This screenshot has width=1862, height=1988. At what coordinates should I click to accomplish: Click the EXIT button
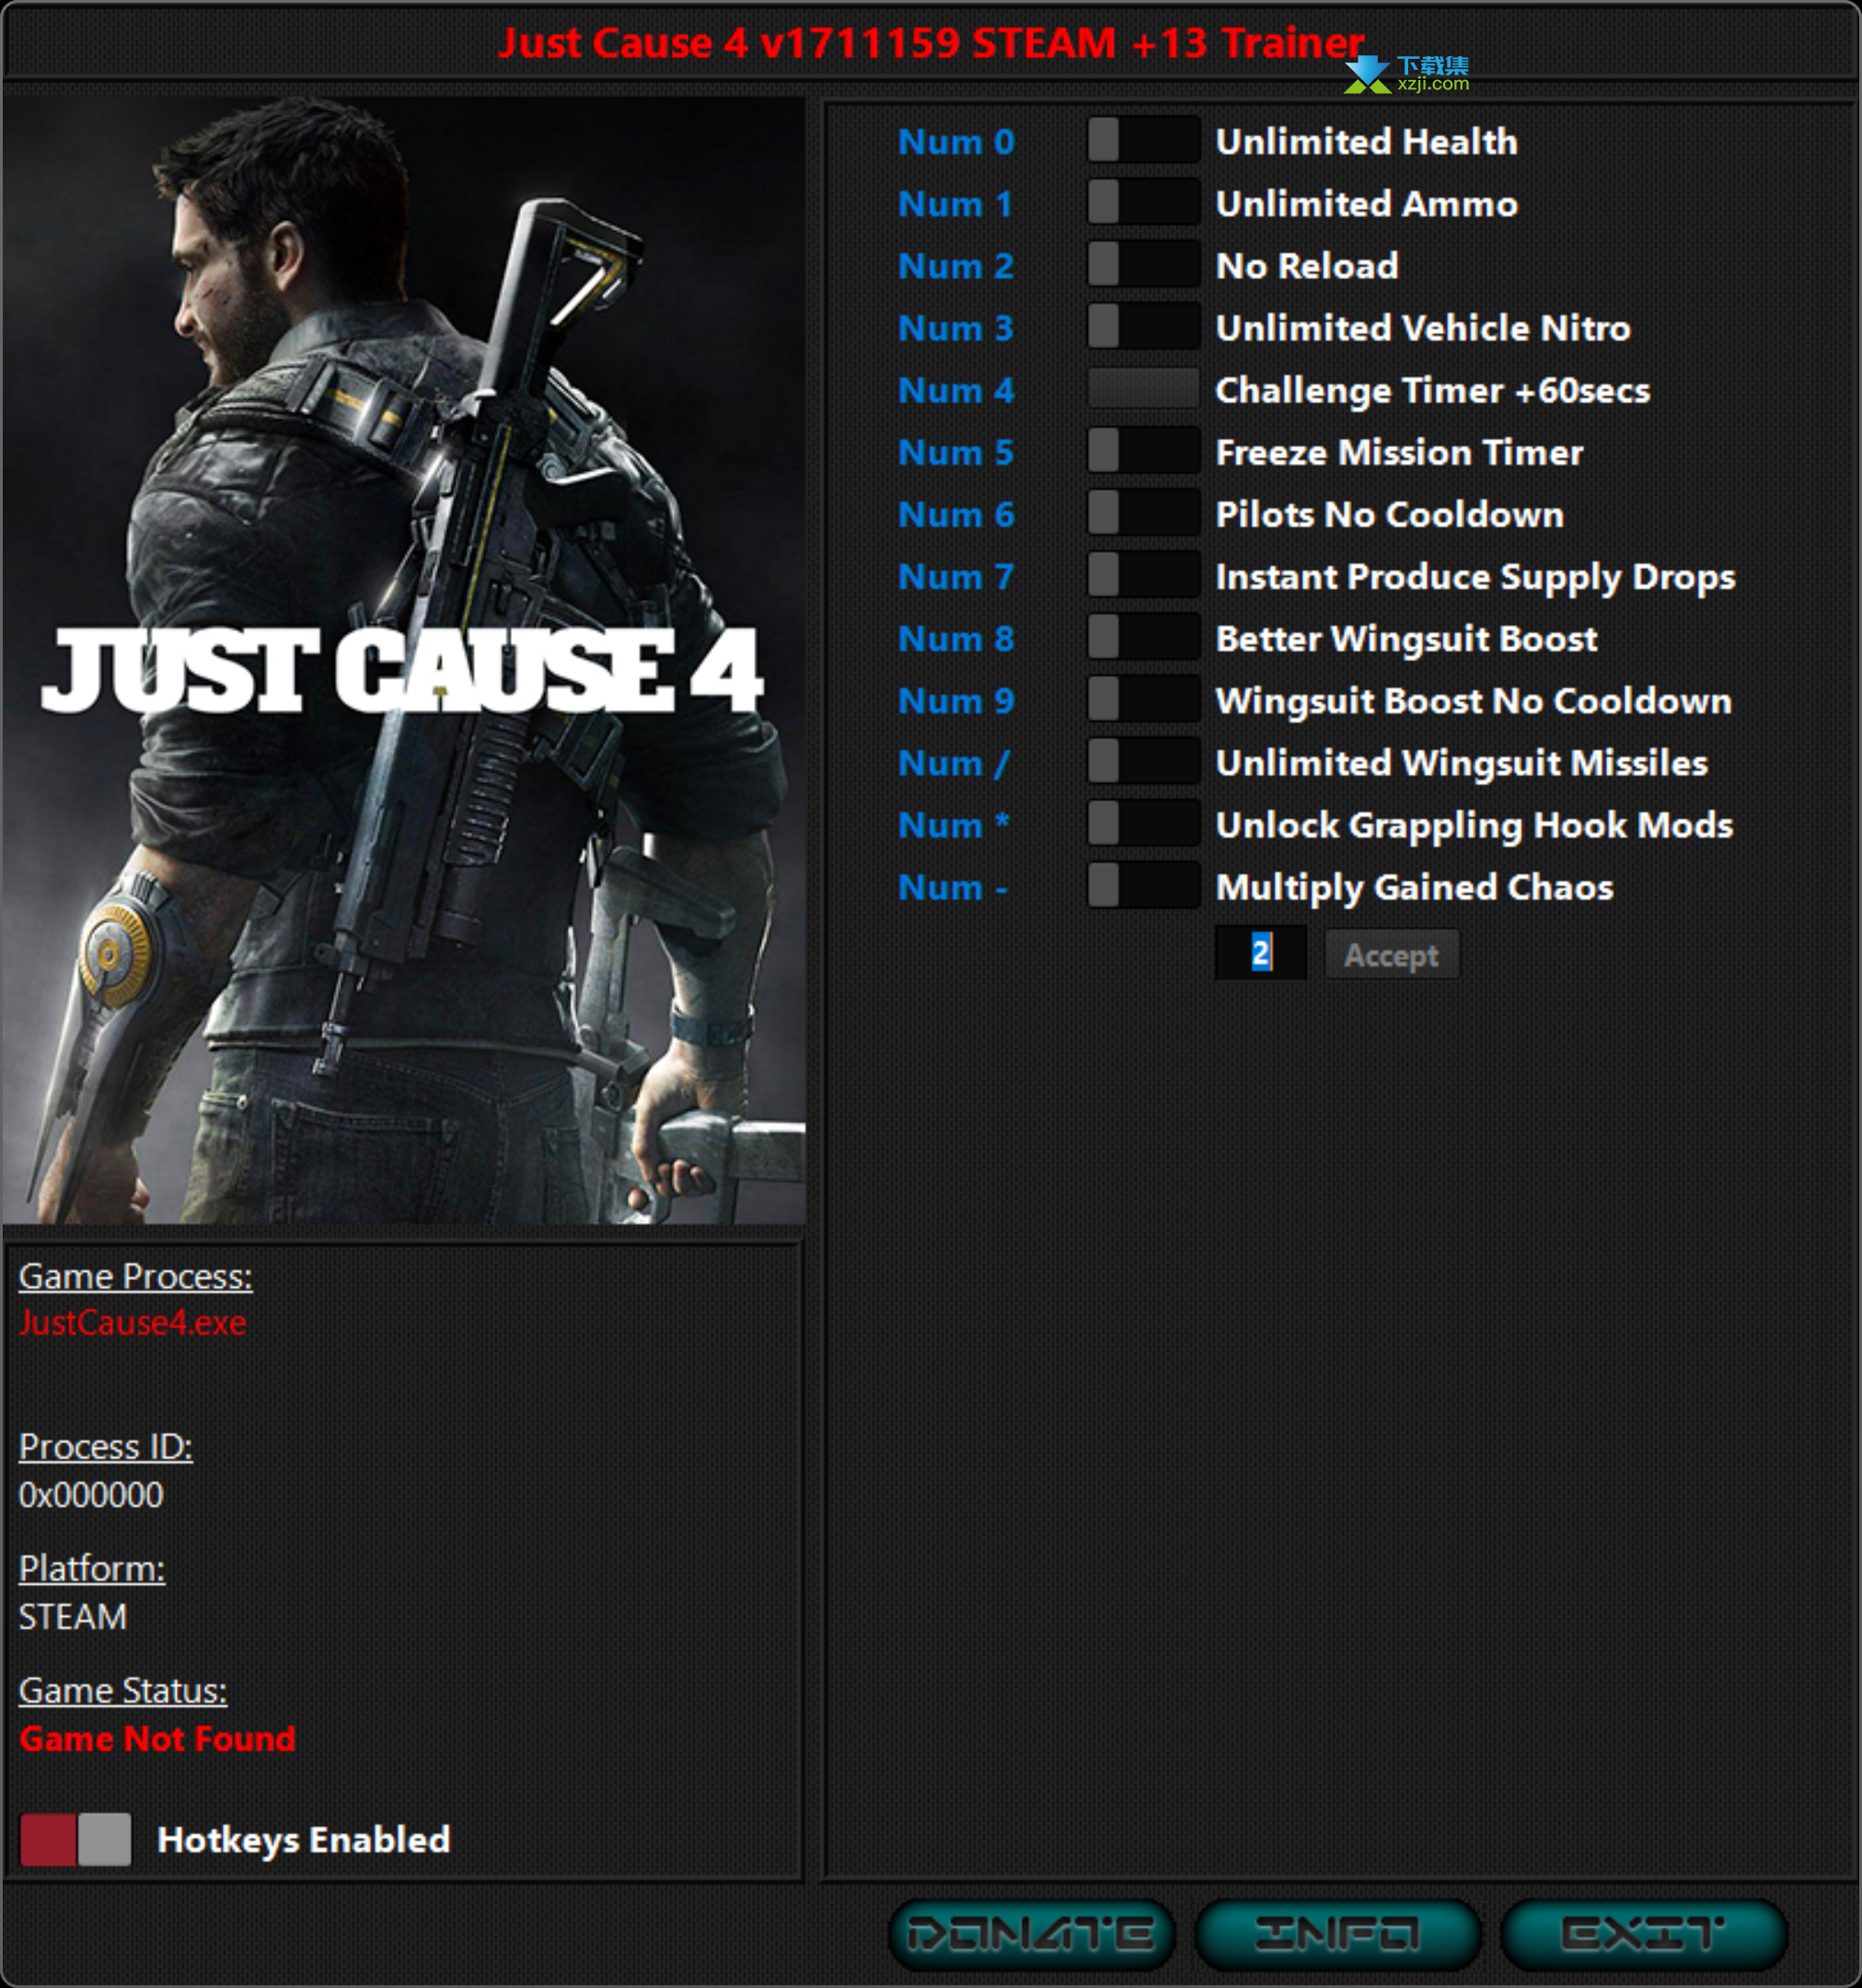click(1643, 1935)
